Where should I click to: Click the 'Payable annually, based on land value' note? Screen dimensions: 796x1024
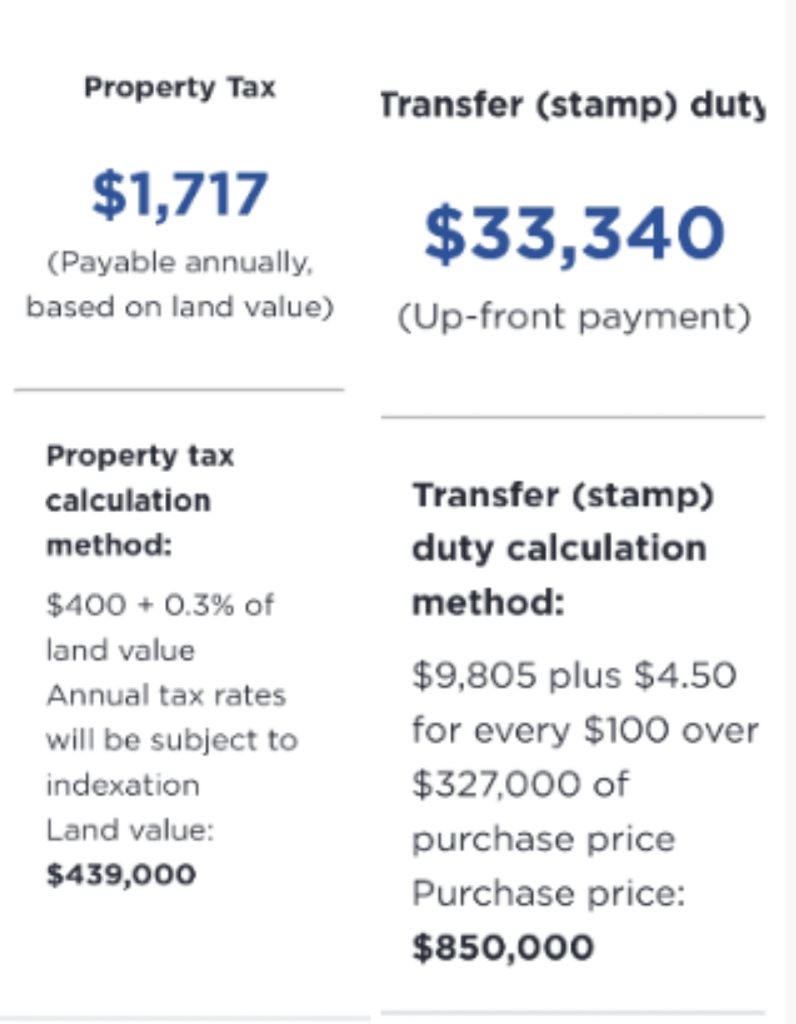(x=179, y=285)
